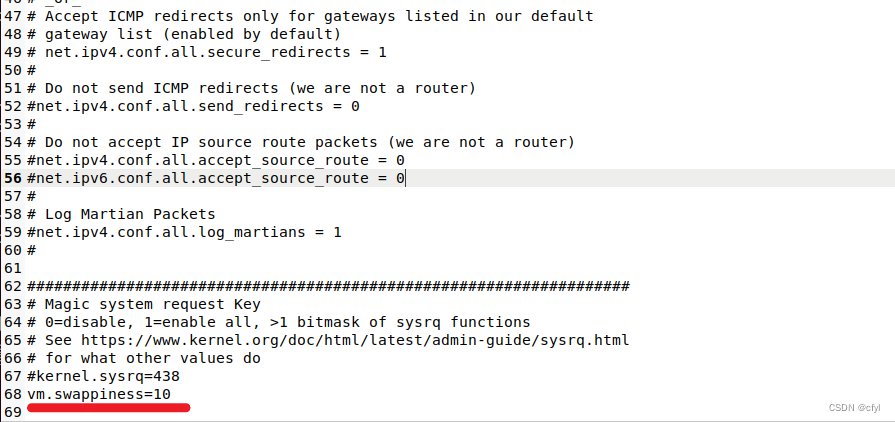
Task: Click the "for what other values do" comment
Action: tap(144, 358)
